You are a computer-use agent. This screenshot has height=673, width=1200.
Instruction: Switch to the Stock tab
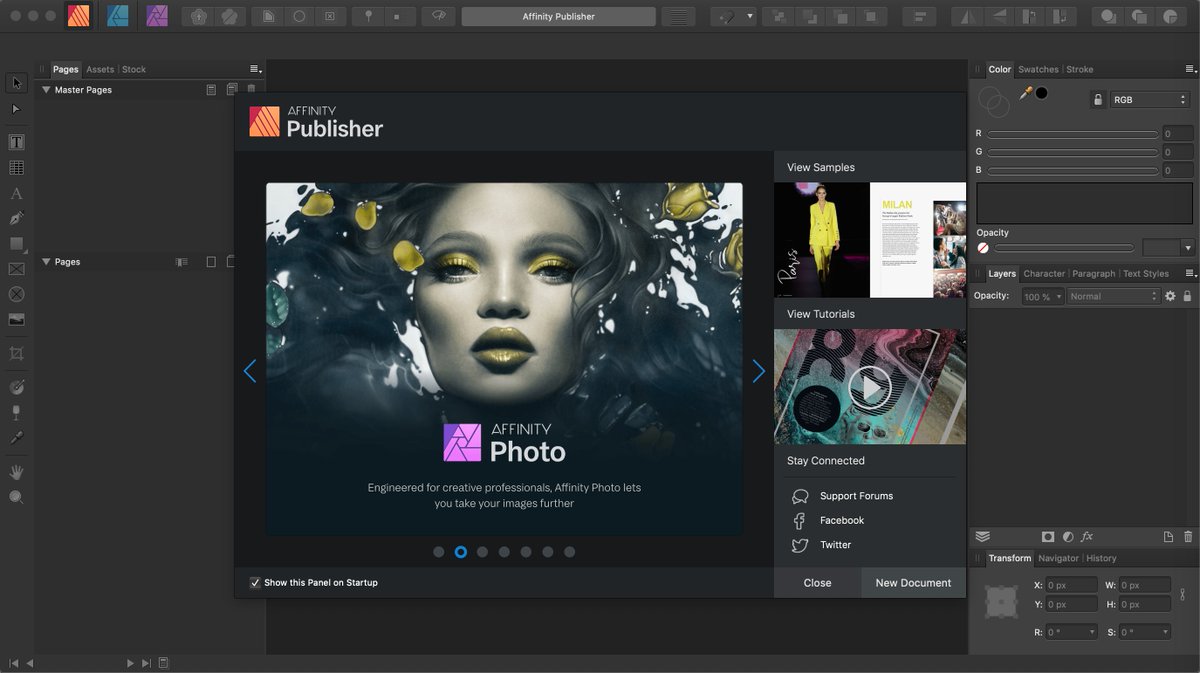coord(134,69)
